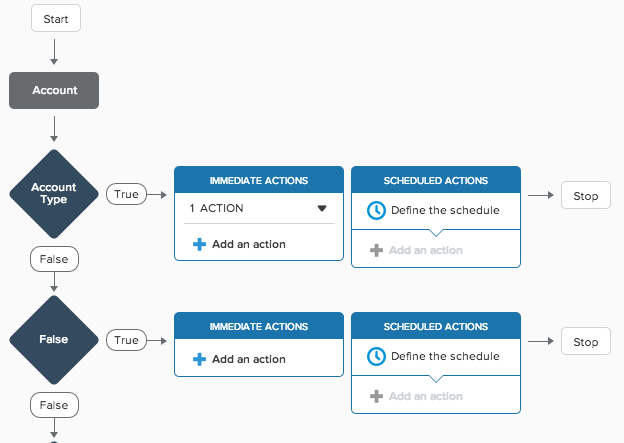This screenshot has width=624, height=443.
Task: Click the True label beside Account Type
Action: (127, 194)
